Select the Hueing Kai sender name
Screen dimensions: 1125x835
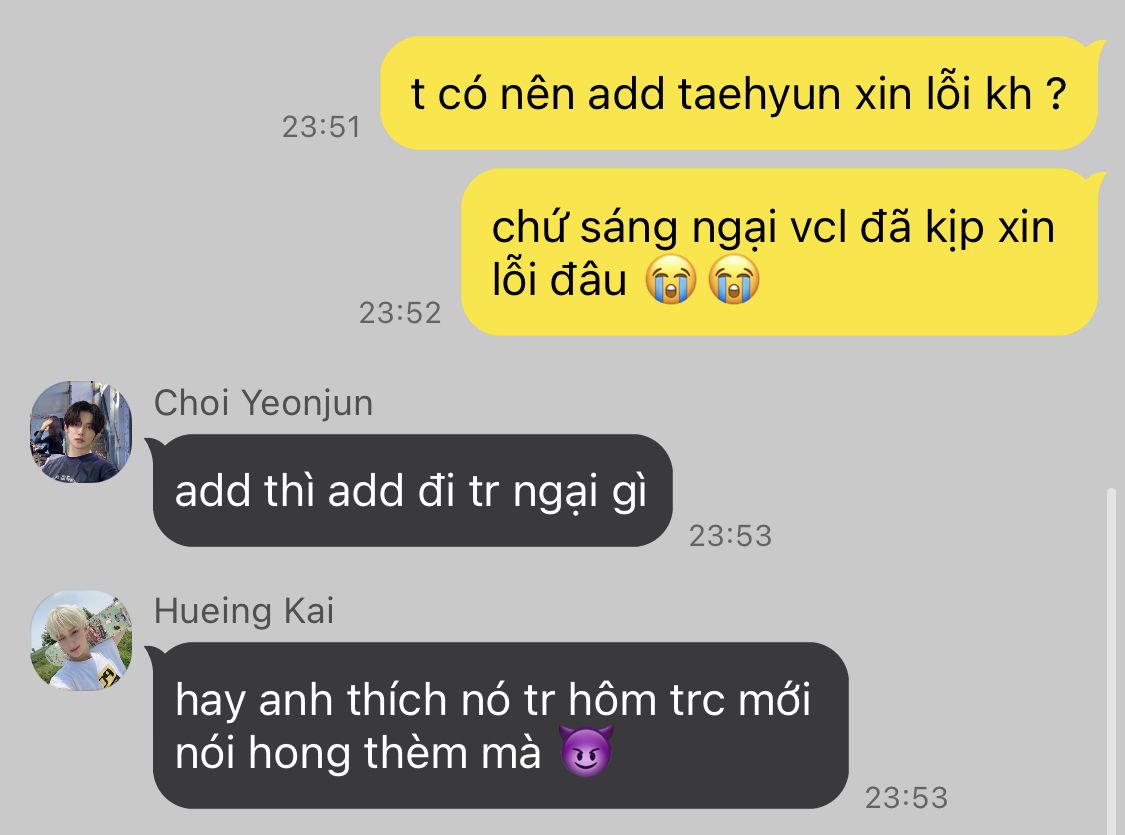[x=244, y=611]
